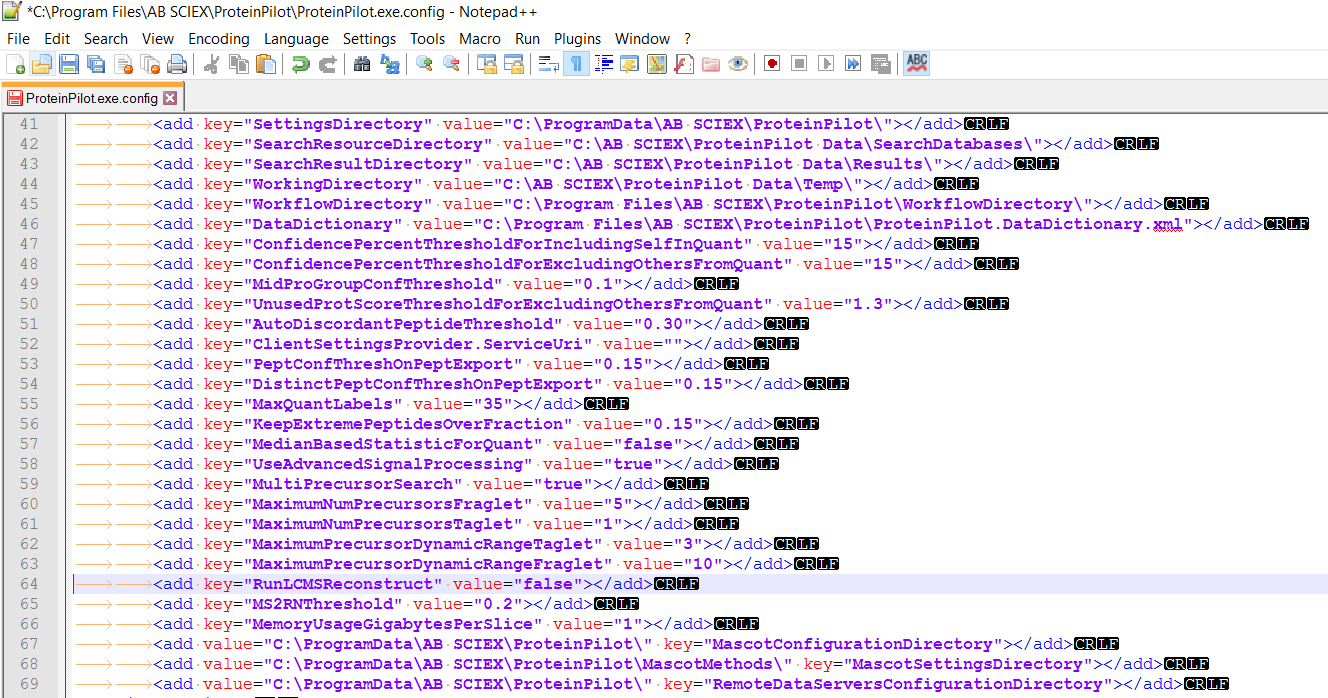Toggle Show All Characters (pilcrow icon)
Viewport: 1328px width, 698px height.
click(576, 64)
